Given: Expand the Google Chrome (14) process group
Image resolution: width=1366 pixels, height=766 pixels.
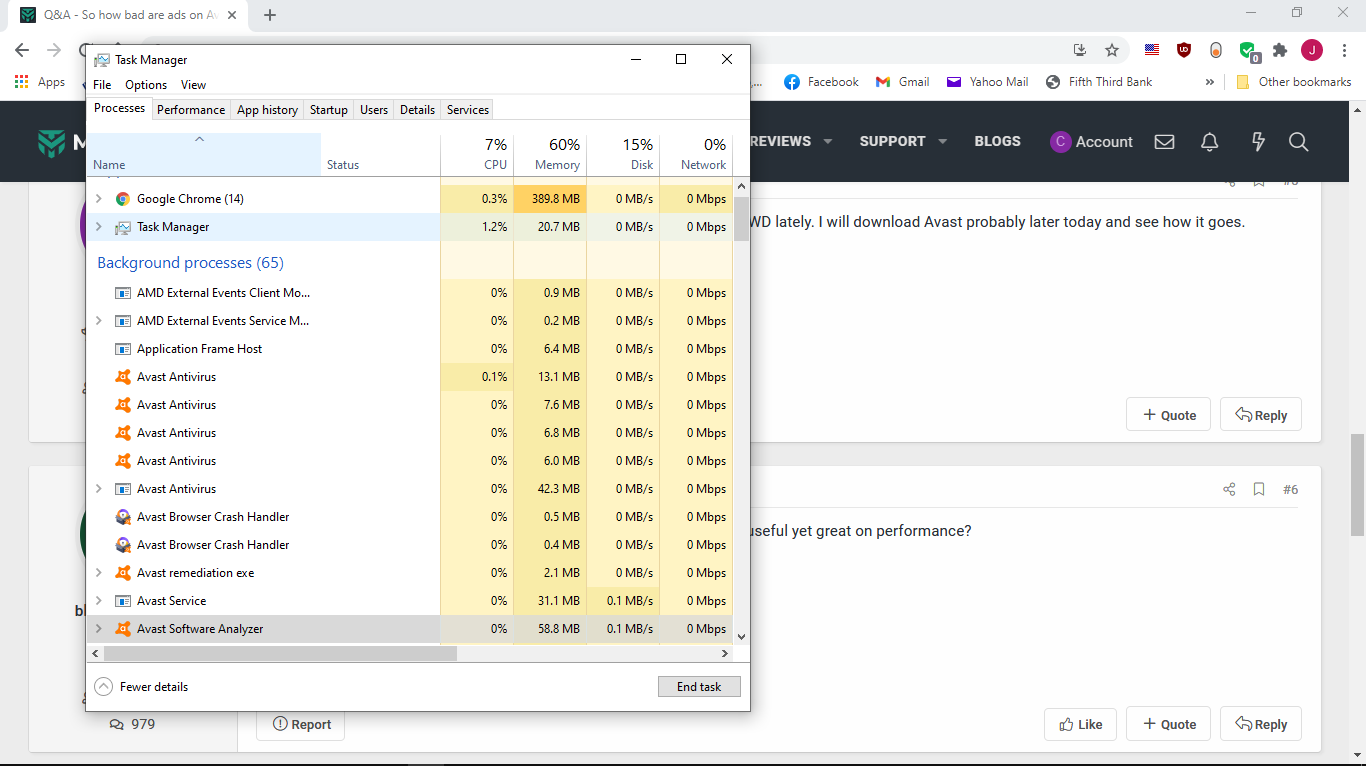Looking at the screenshot, I should [98, 199].
